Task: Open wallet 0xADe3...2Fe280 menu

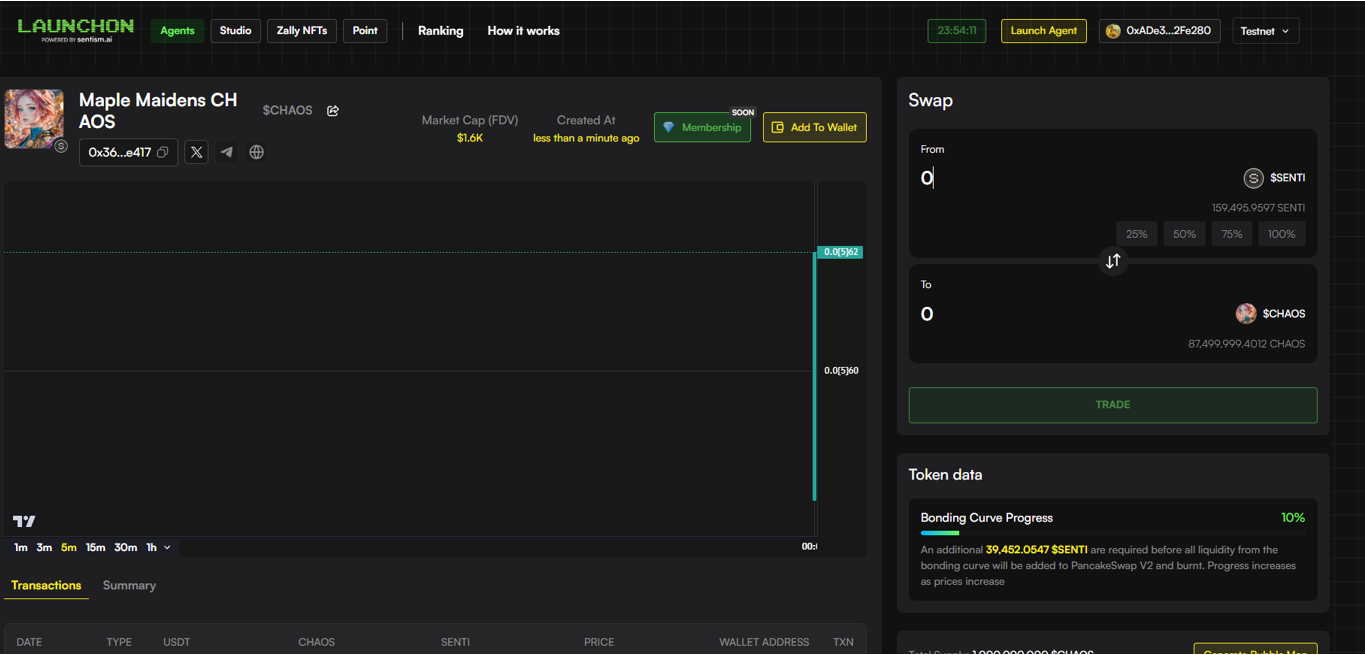Action: coord(1159,31)
